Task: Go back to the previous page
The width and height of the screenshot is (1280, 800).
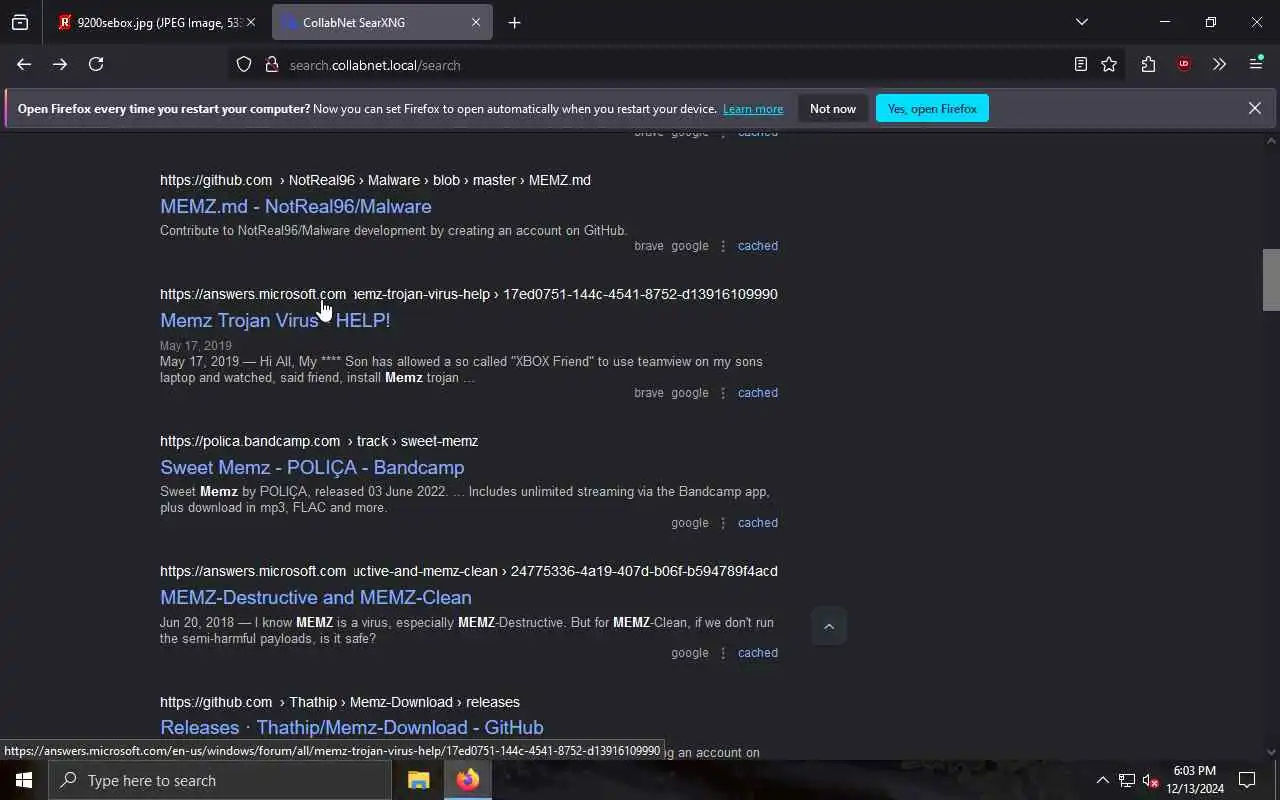Action: 24,64
